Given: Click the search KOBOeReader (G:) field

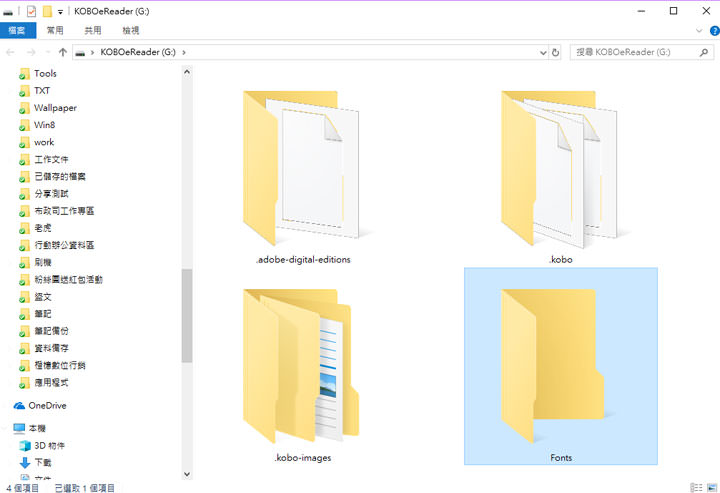Looking at the screenshot, I should (x=630, y=51).
